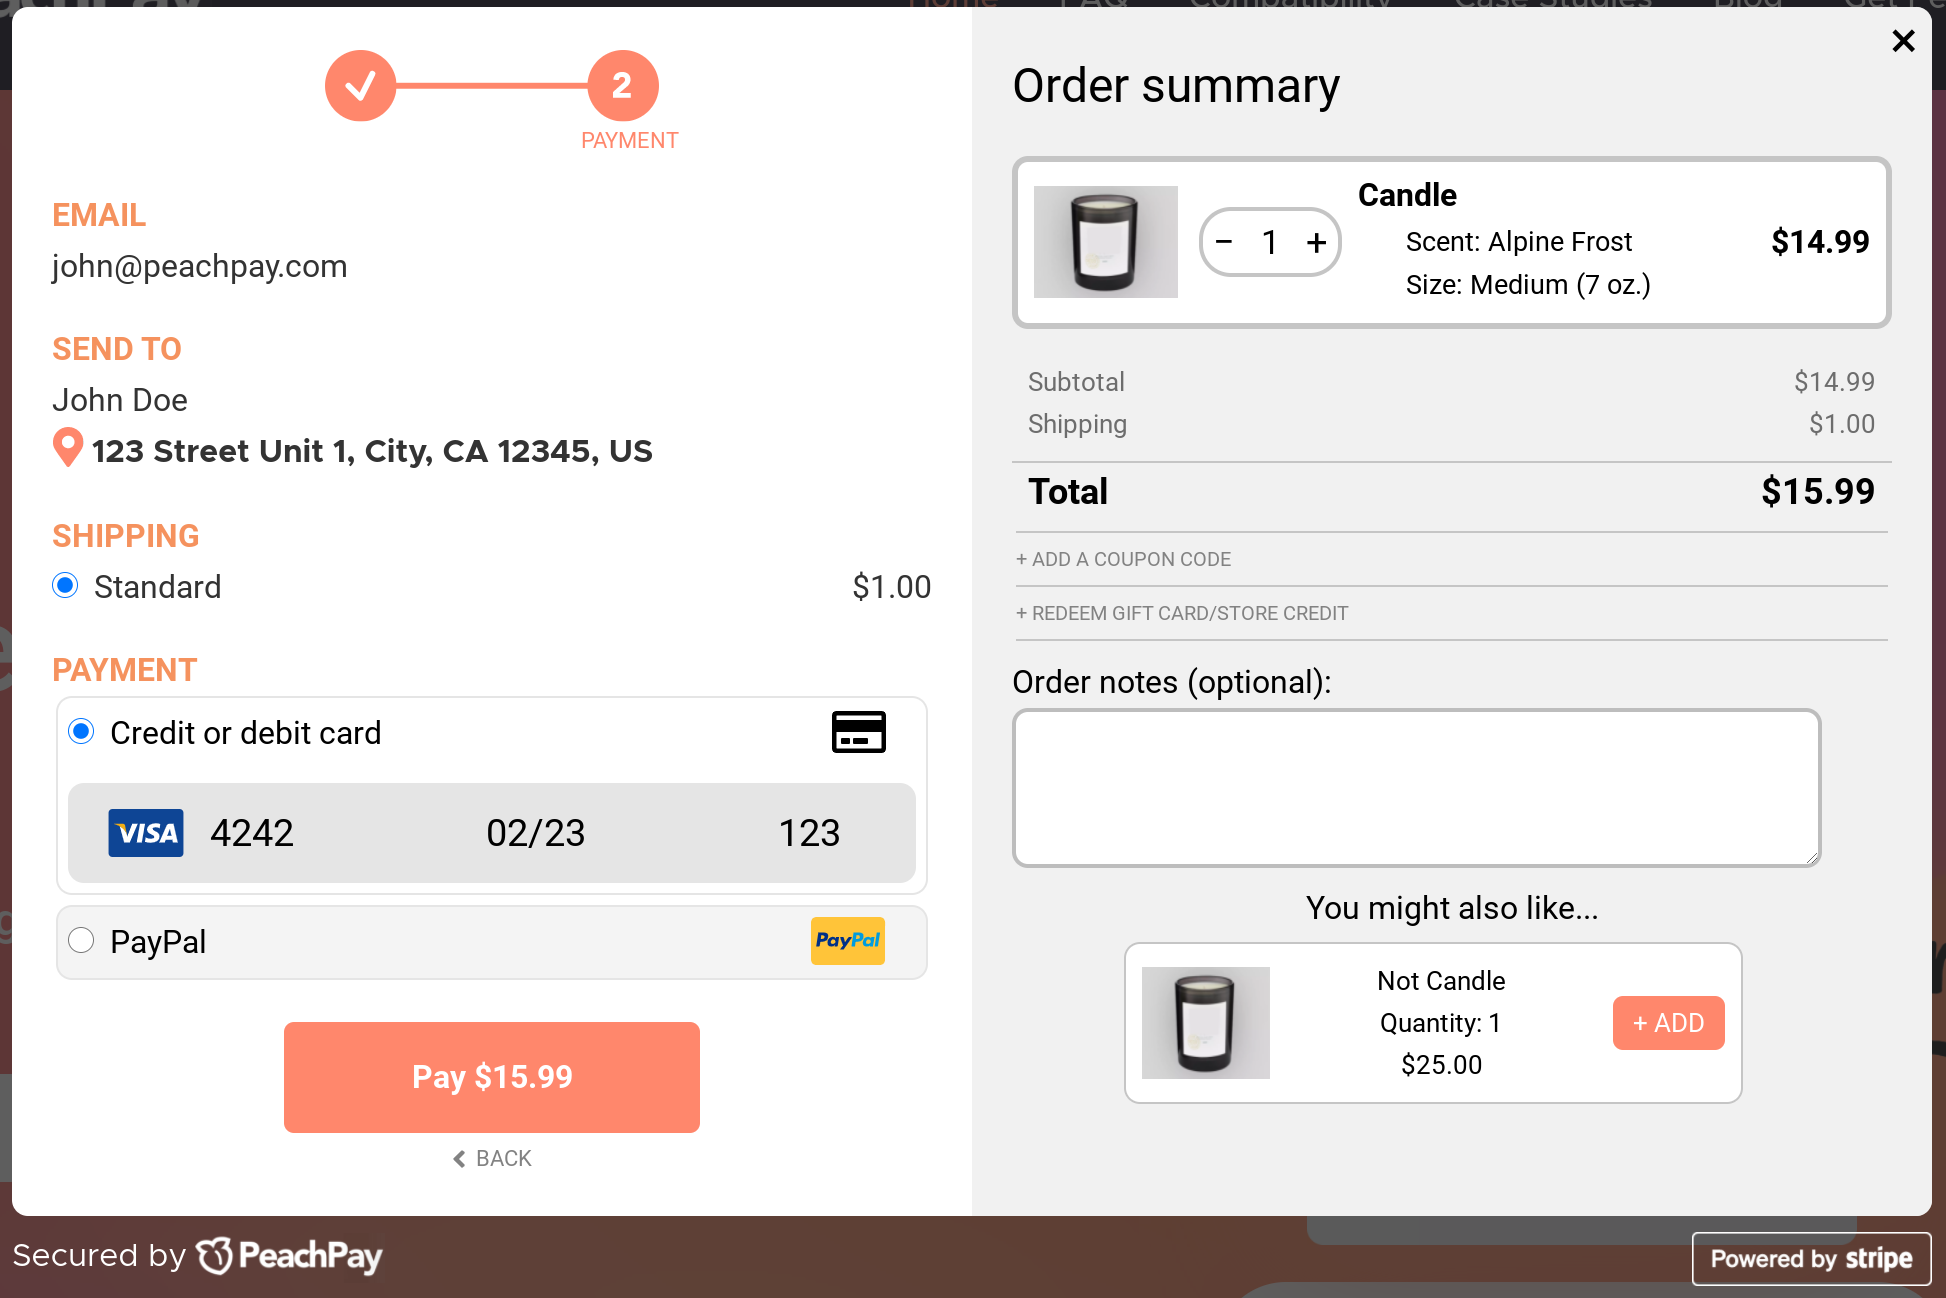The image size is (1946, 1298).
Task: Click the PayPal payment logo icon
Action: tap(848, 939)
